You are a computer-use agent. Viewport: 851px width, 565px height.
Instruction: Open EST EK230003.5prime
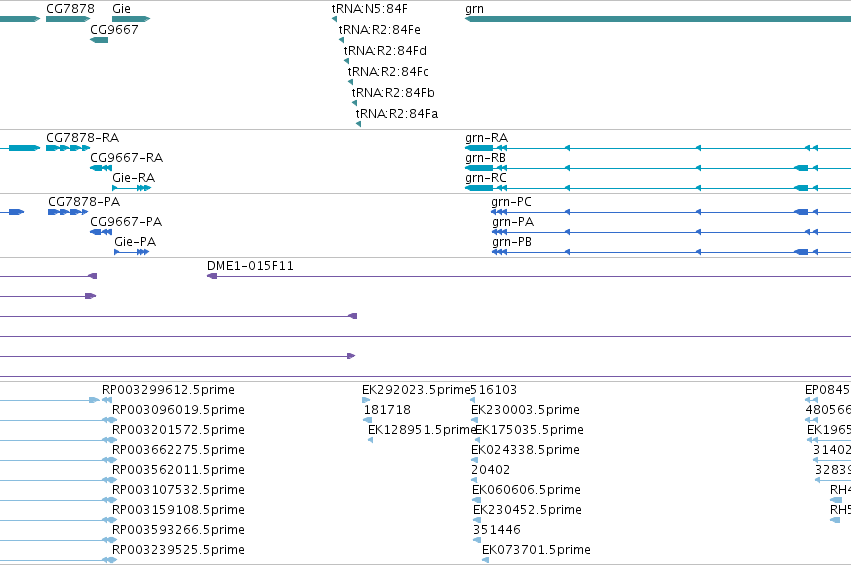click(x=525, y=410)
